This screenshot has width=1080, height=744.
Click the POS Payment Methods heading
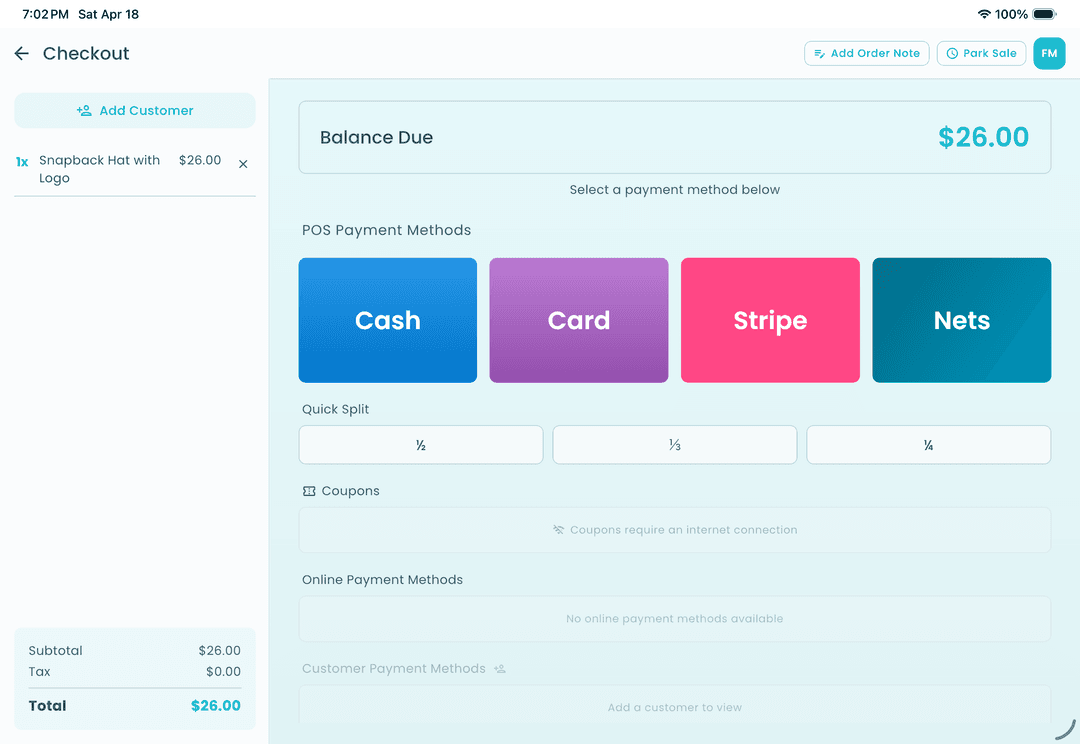(x=386, y=230)
